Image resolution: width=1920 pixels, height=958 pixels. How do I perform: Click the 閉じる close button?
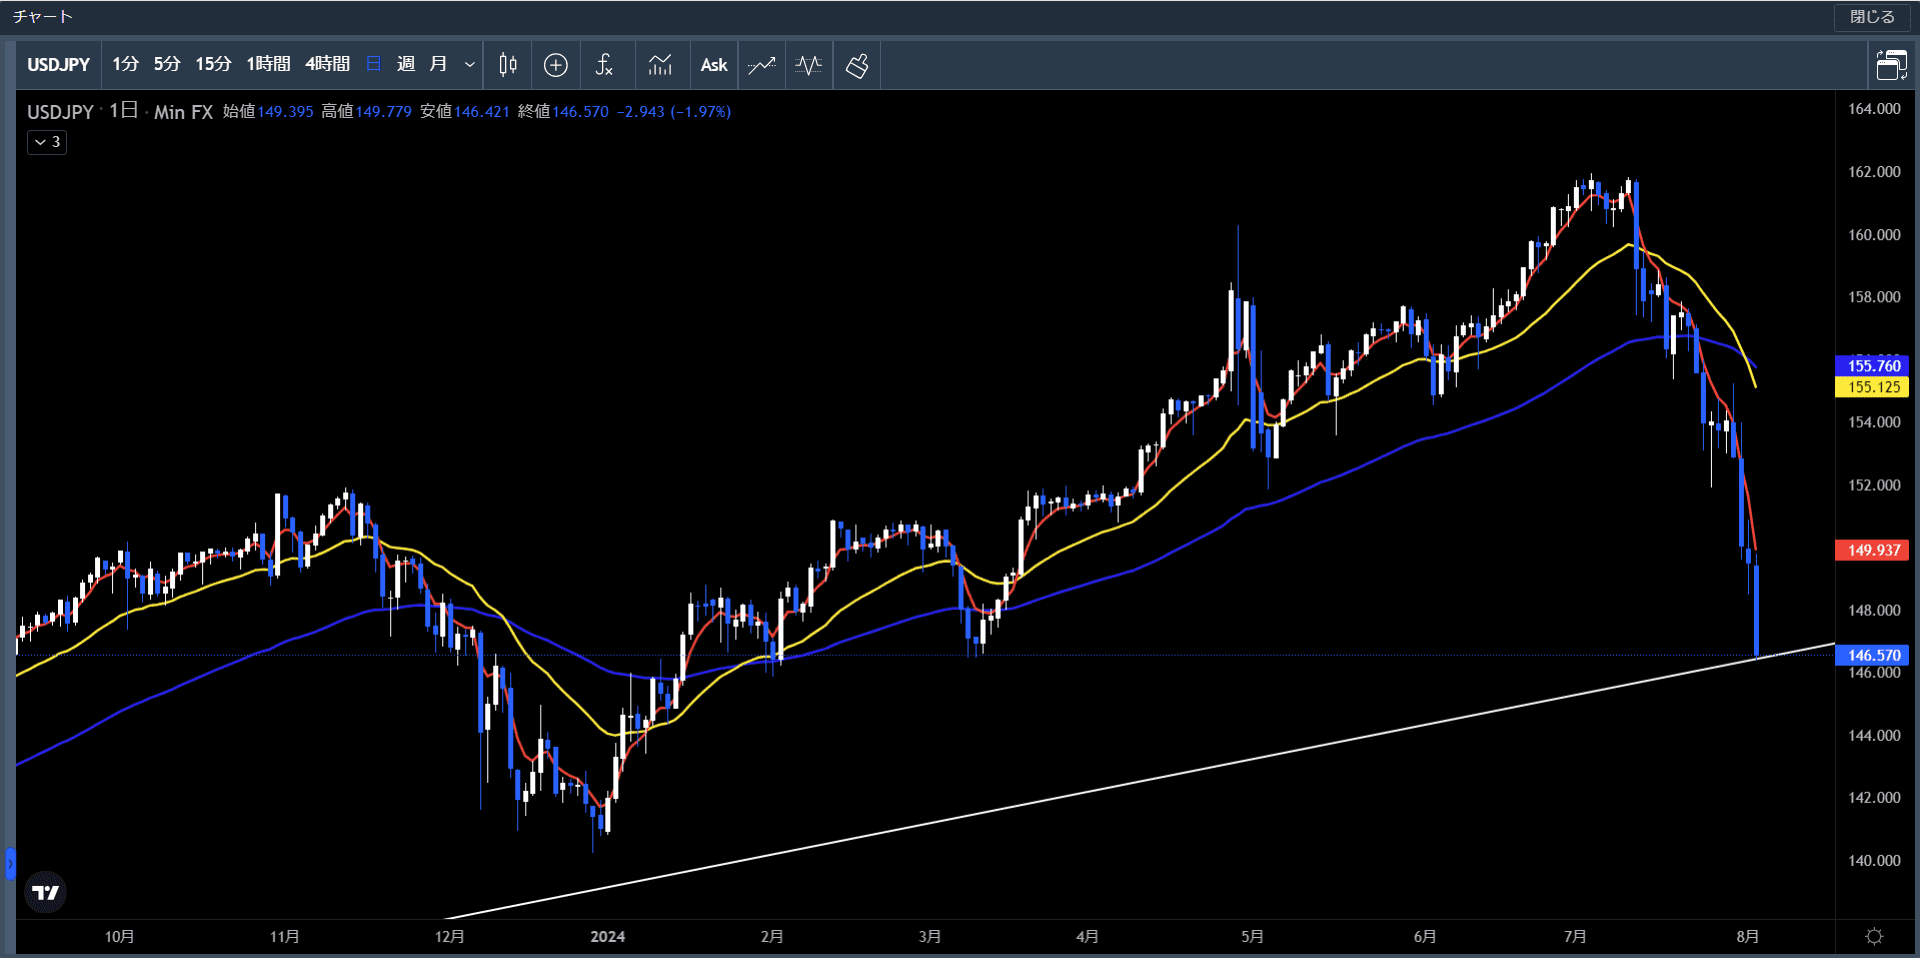pos(1872,17)
